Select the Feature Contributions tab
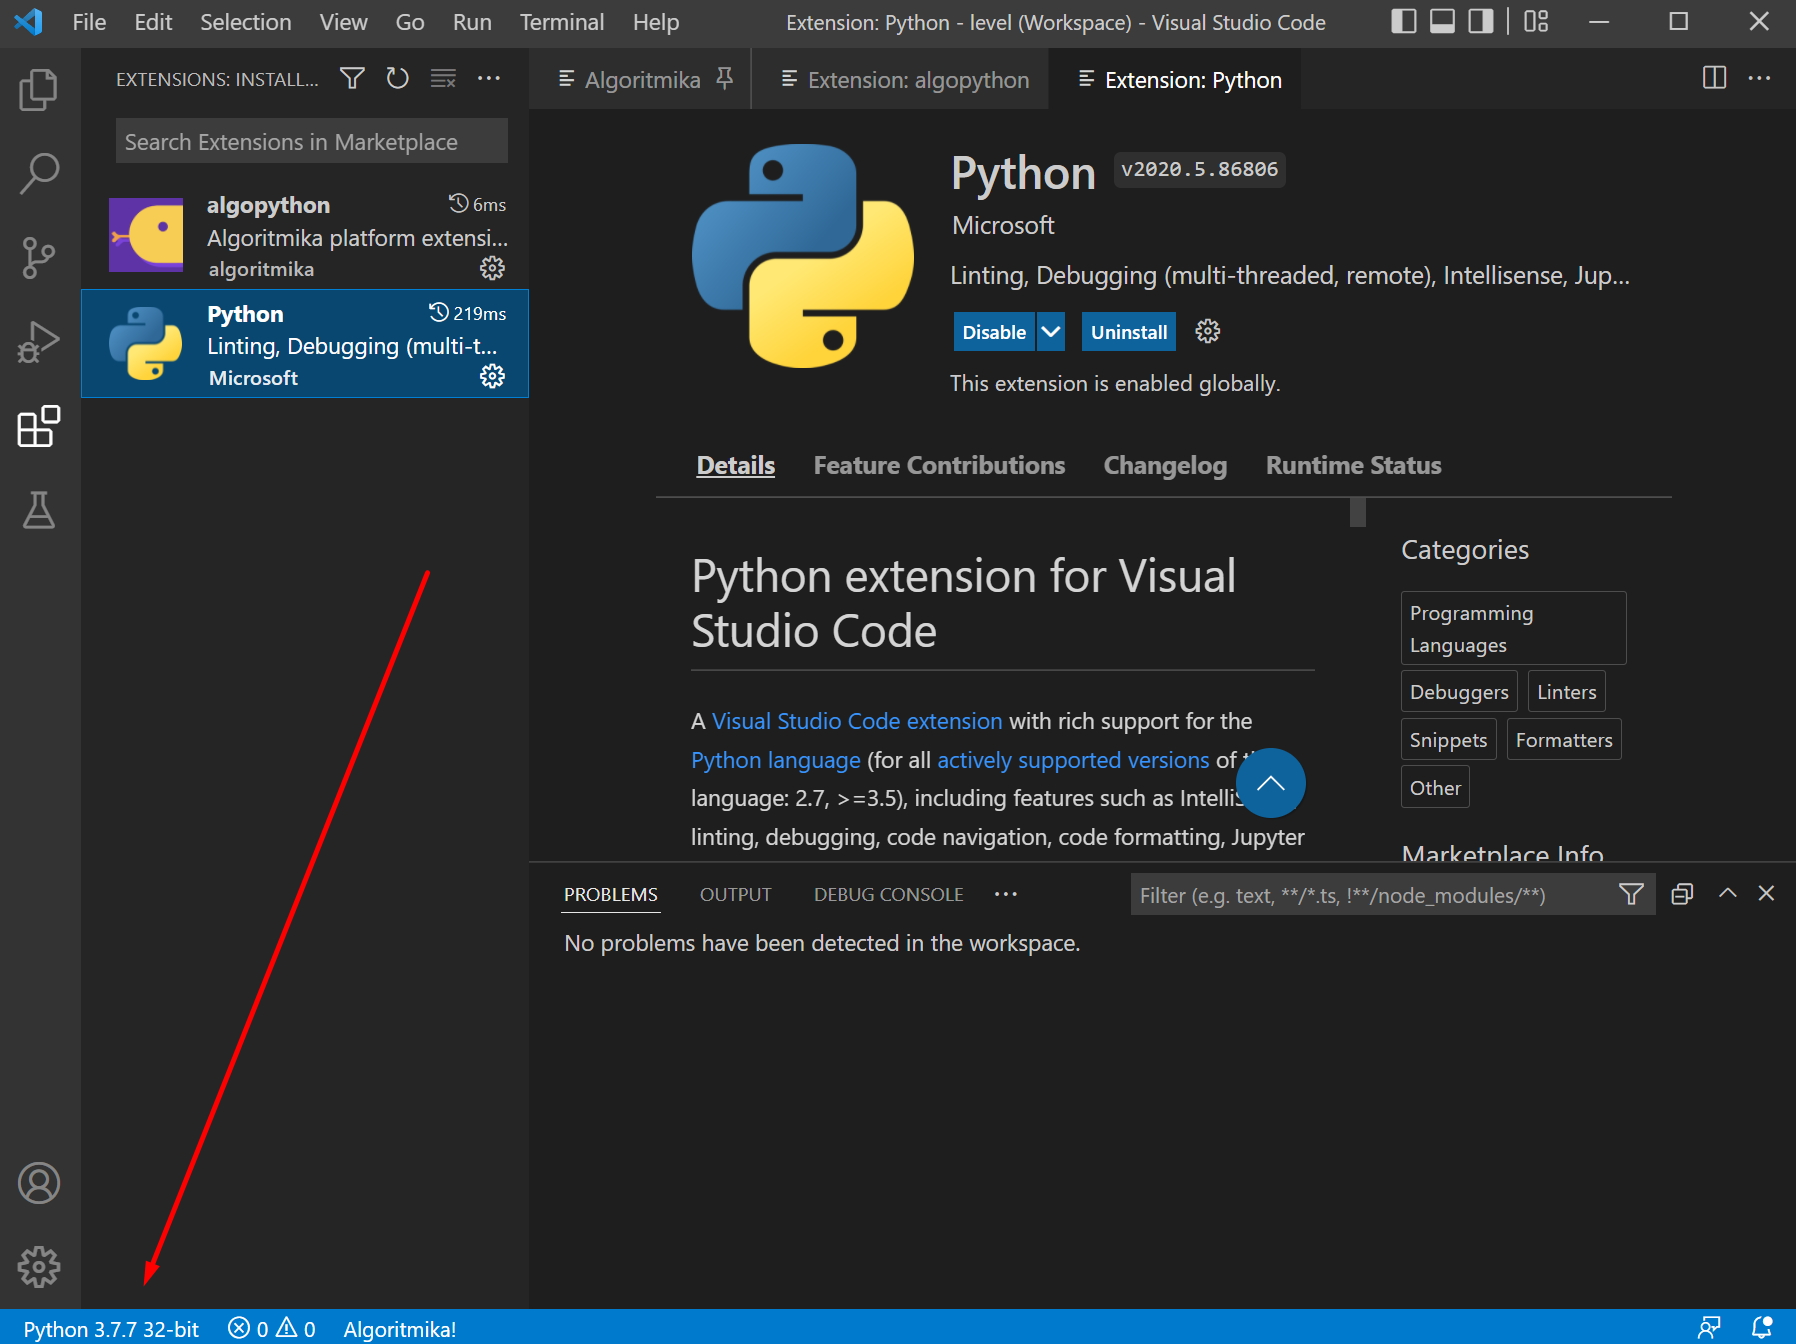The width and height of the screenshot is (1796, 1344). click(939, 465)
